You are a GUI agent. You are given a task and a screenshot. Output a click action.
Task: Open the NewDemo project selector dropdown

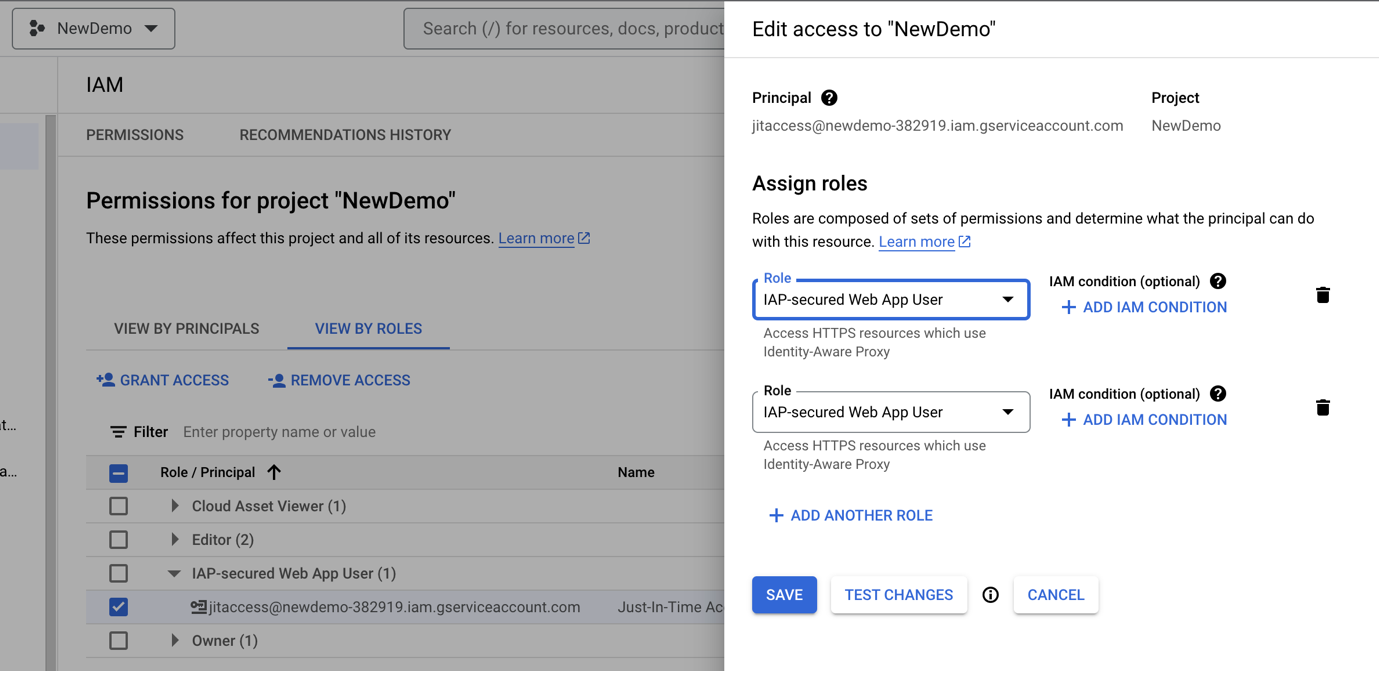click(94, 29)
